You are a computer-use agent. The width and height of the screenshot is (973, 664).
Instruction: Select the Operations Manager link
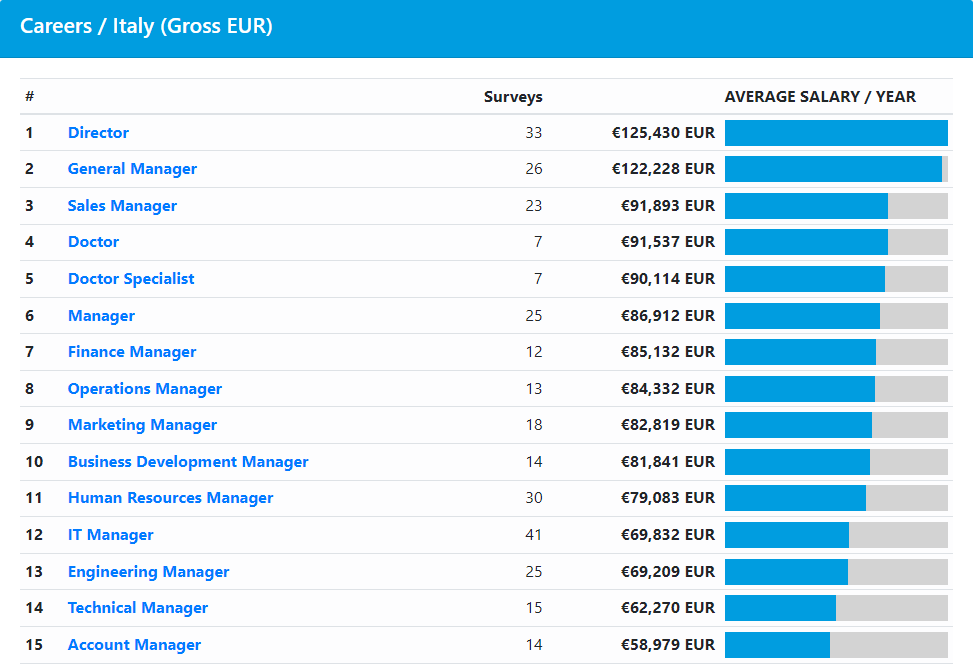tap(145, 389)
